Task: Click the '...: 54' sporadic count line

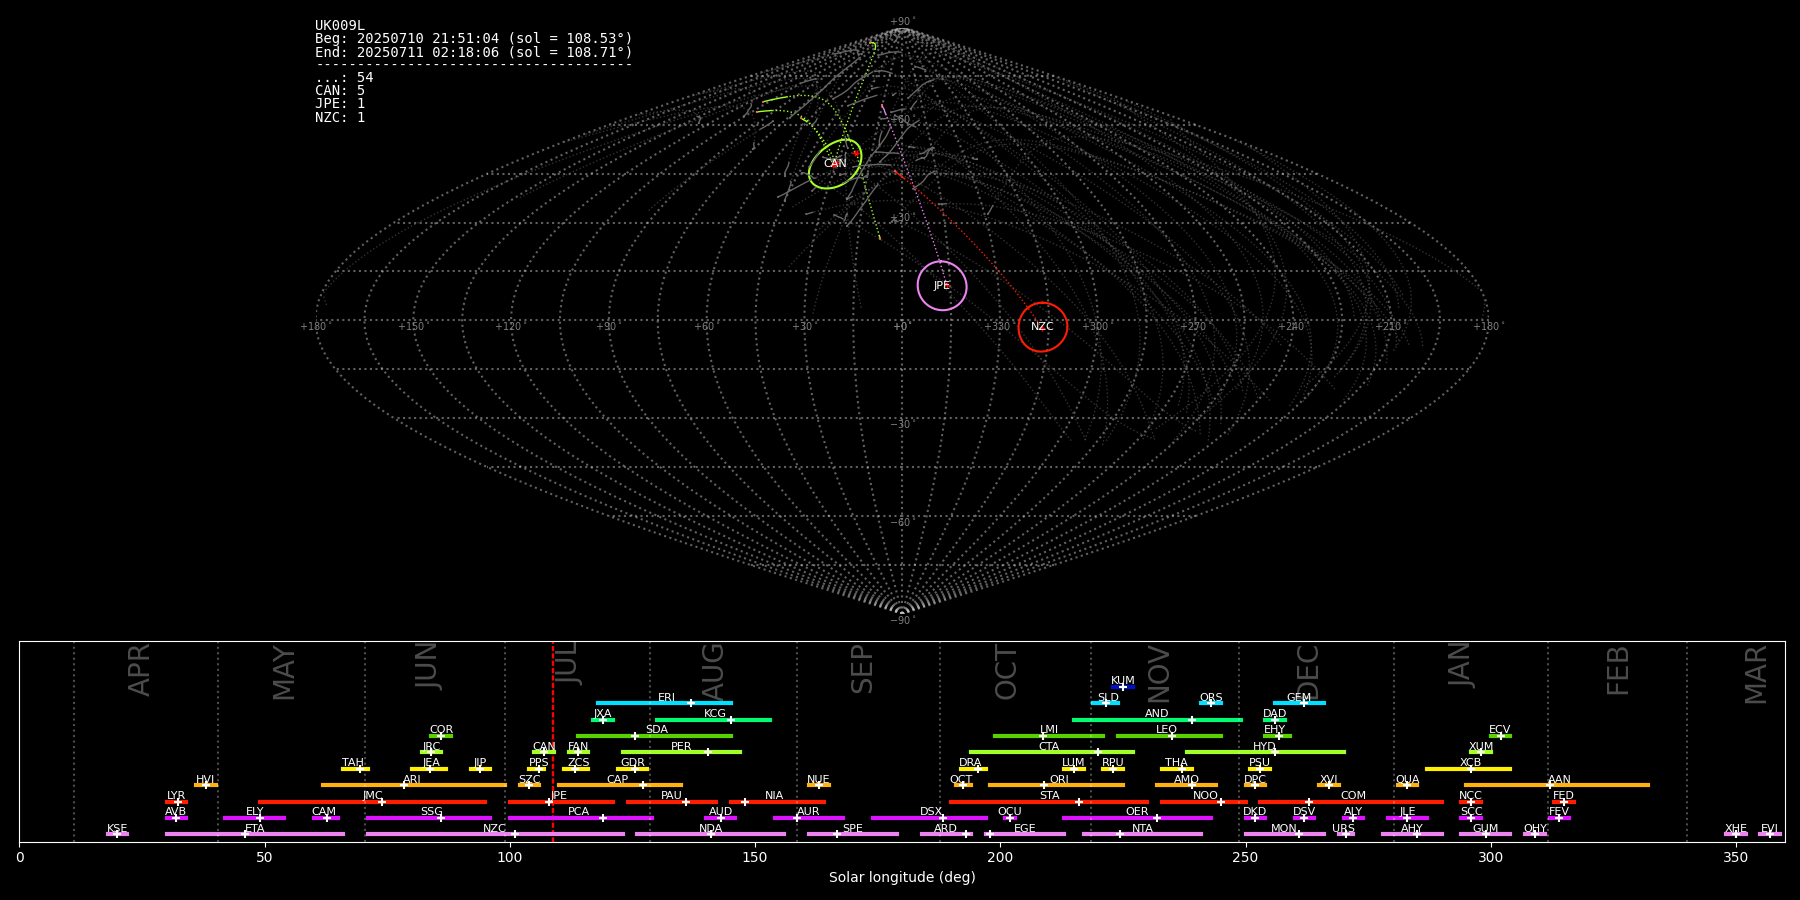Action: (344, 78)
